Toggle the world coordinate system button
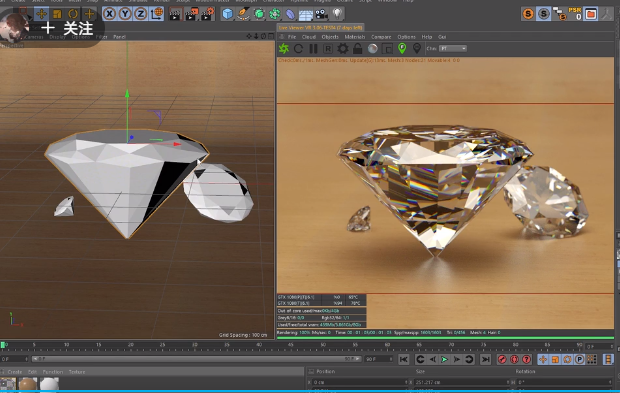 coord(156,14)
